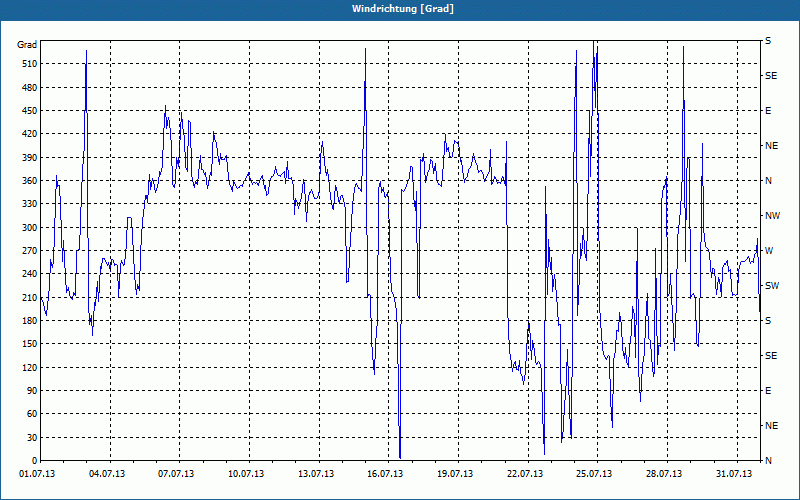800x500 pixels.
Task: Click the 0 value on the left axis
Action: tap(34, 461)
